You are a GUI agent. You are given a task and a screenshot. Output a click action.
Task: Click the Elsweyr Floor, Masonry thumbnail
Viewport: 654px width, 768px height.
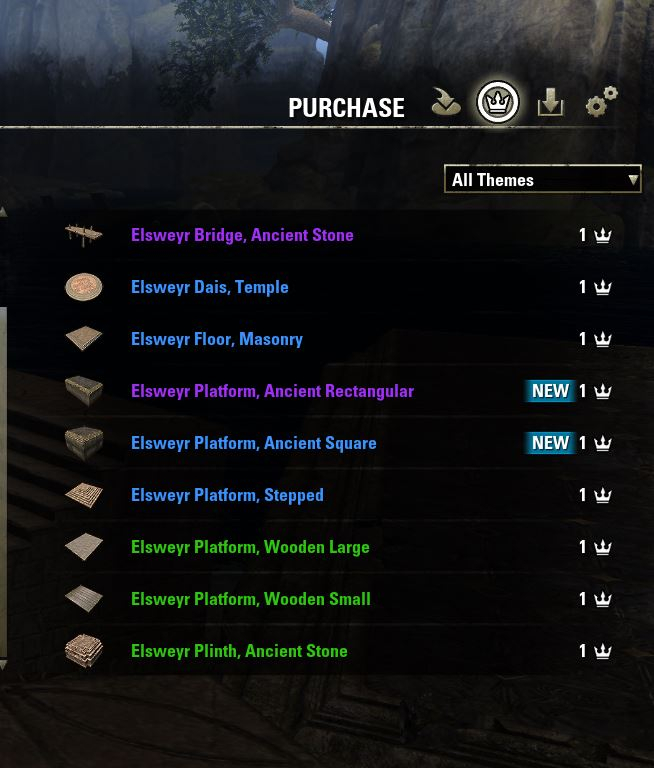tap(84, 339)
